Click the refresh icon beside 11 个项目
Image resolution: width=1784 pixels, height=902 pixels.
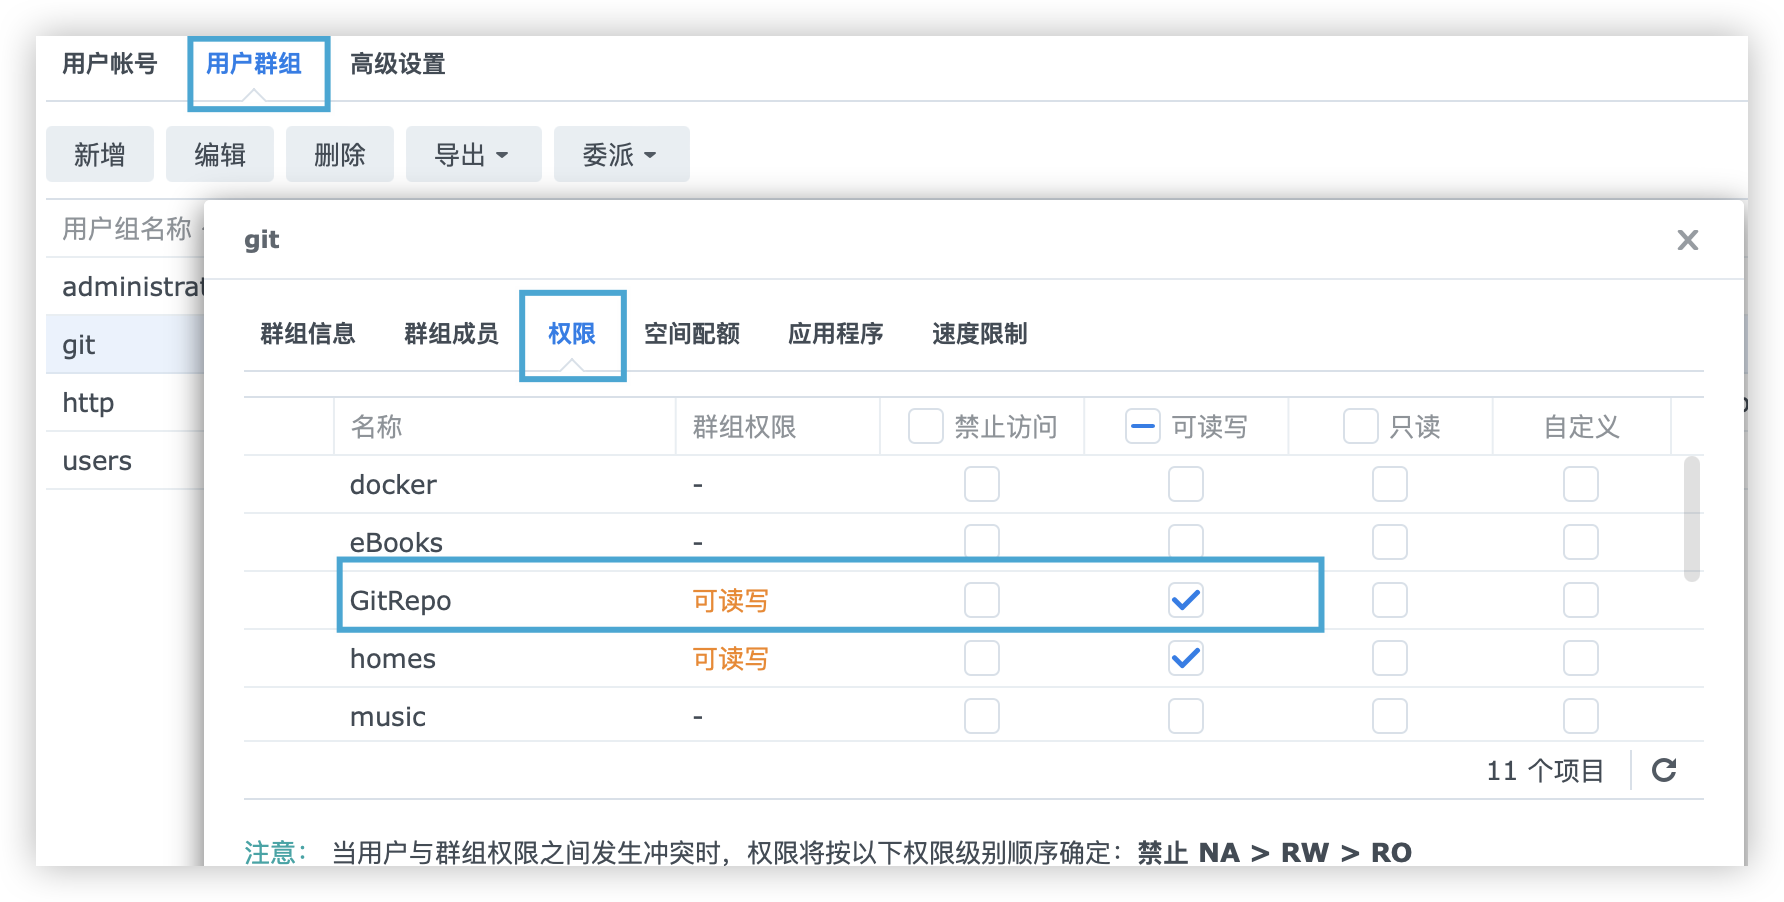pos(1664,770)
